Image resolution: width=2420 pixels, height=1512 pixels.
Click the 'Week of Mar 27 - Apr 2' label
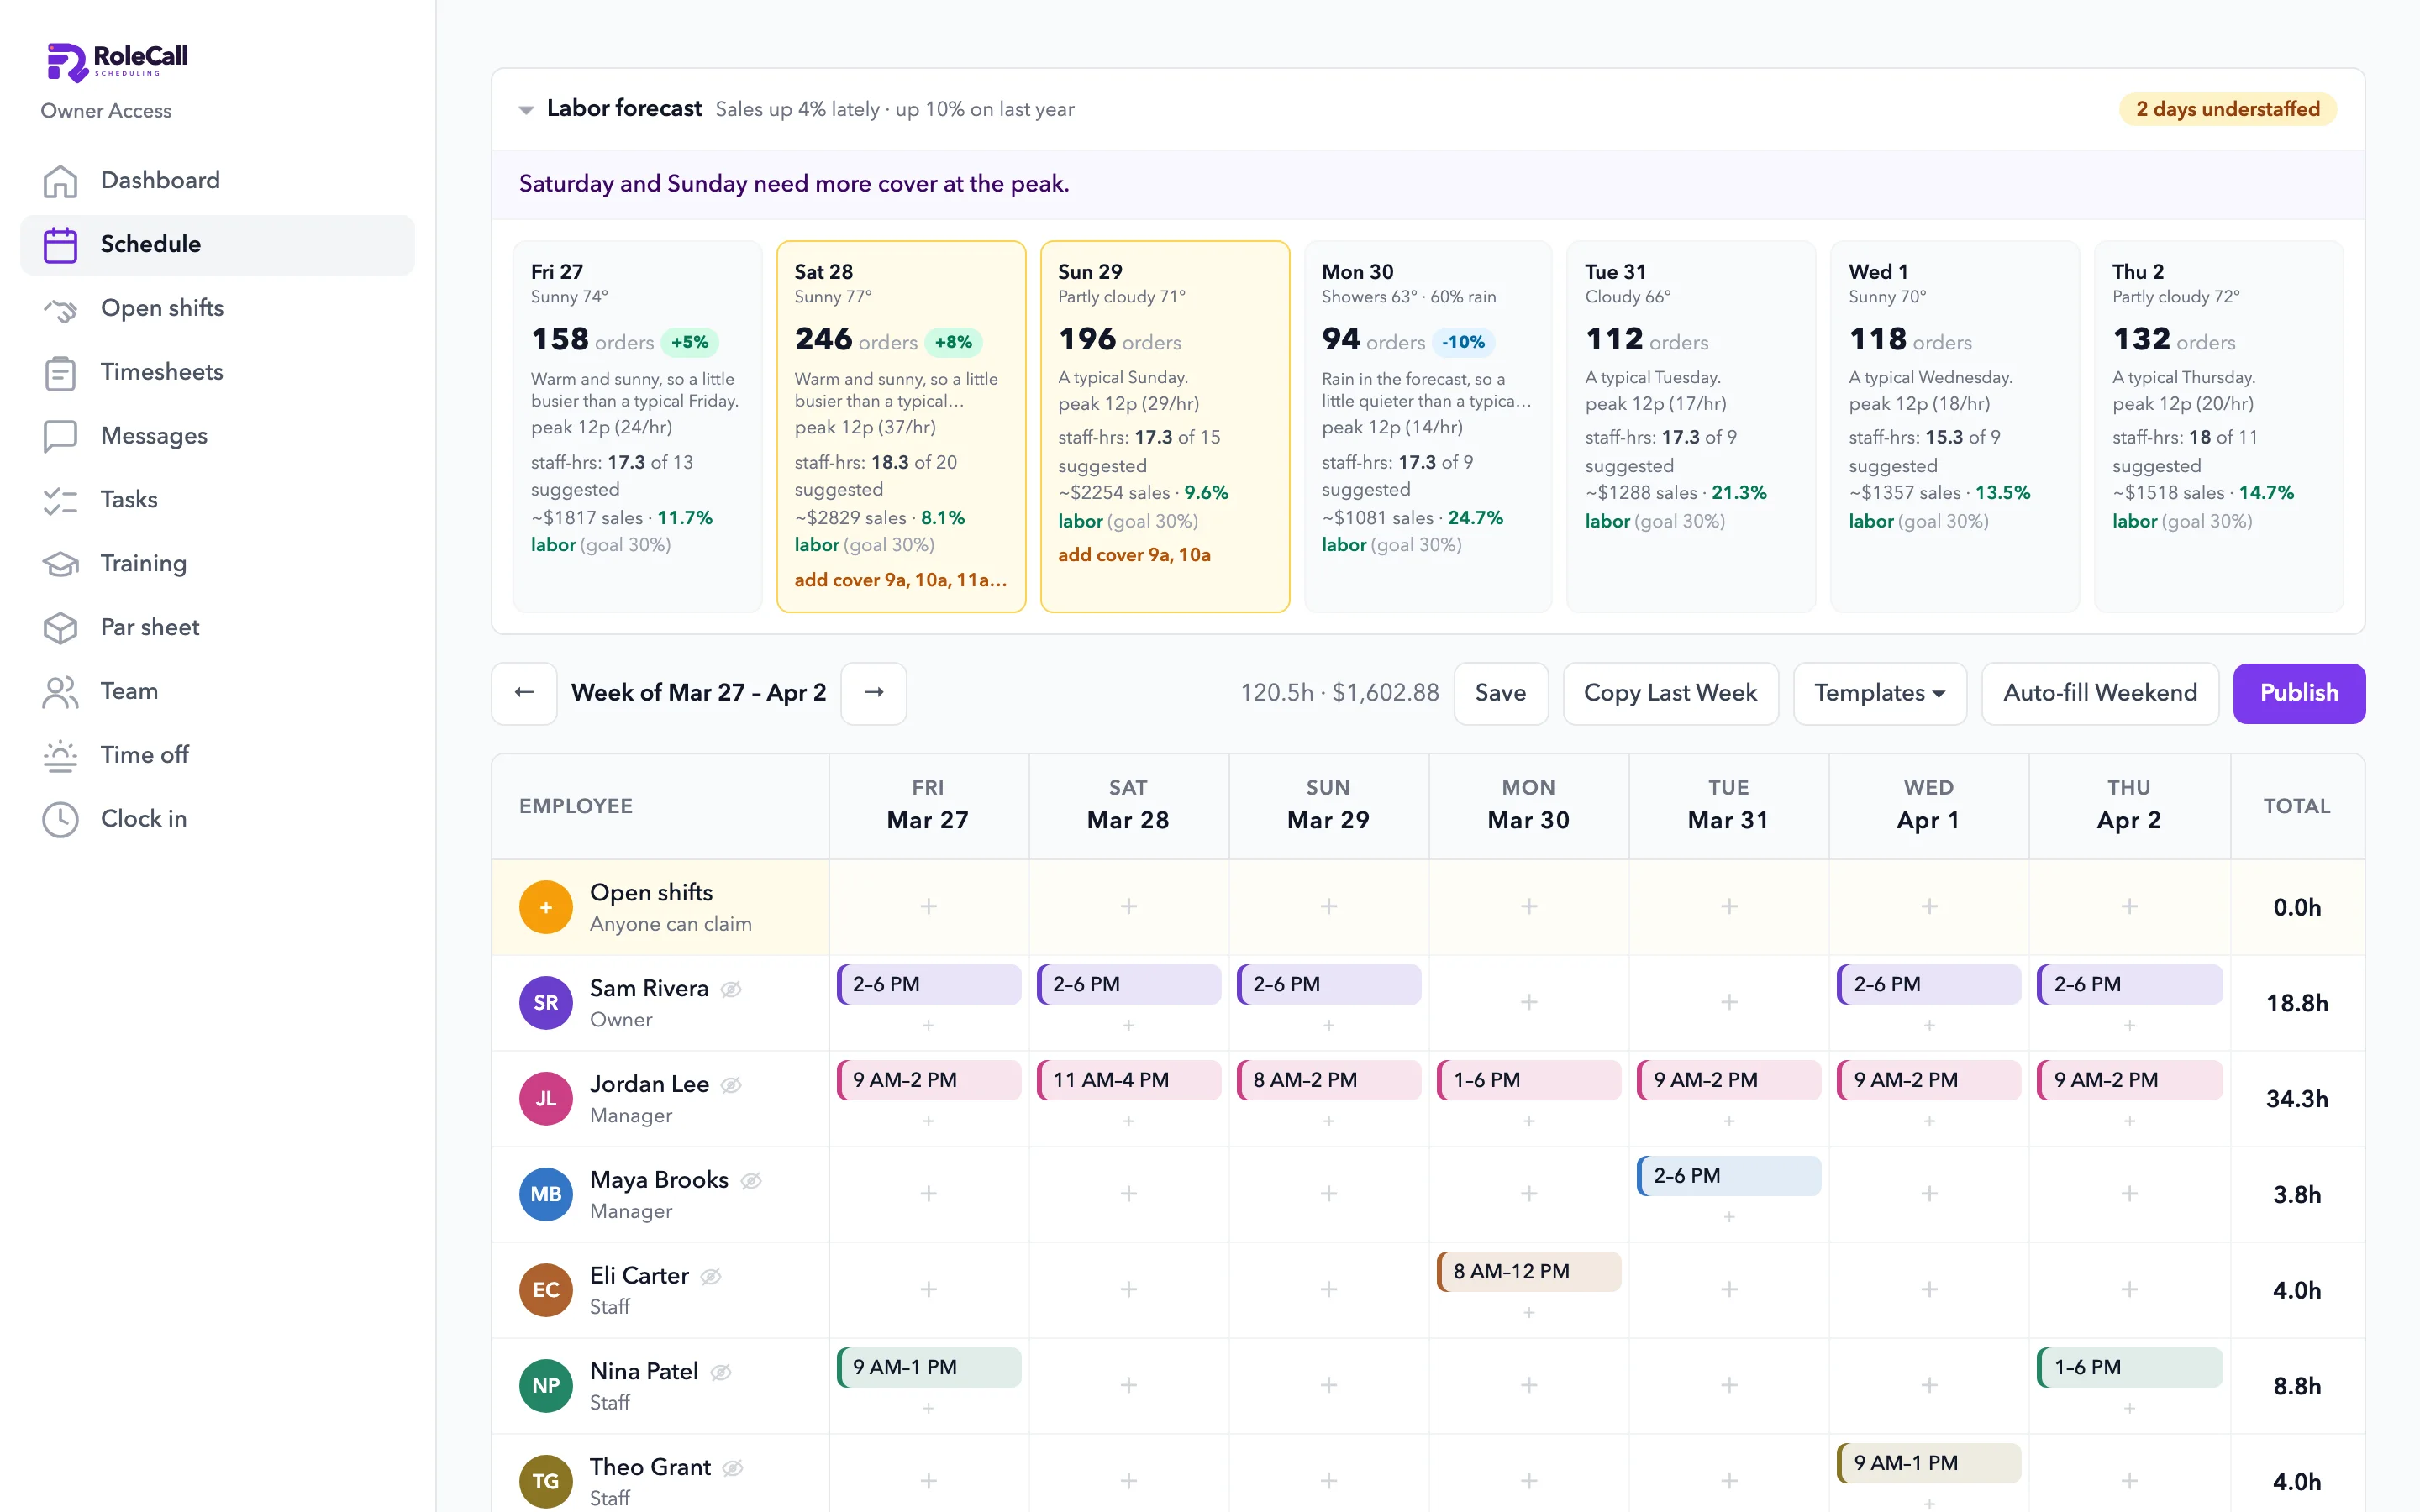click(x=698, y=693)
